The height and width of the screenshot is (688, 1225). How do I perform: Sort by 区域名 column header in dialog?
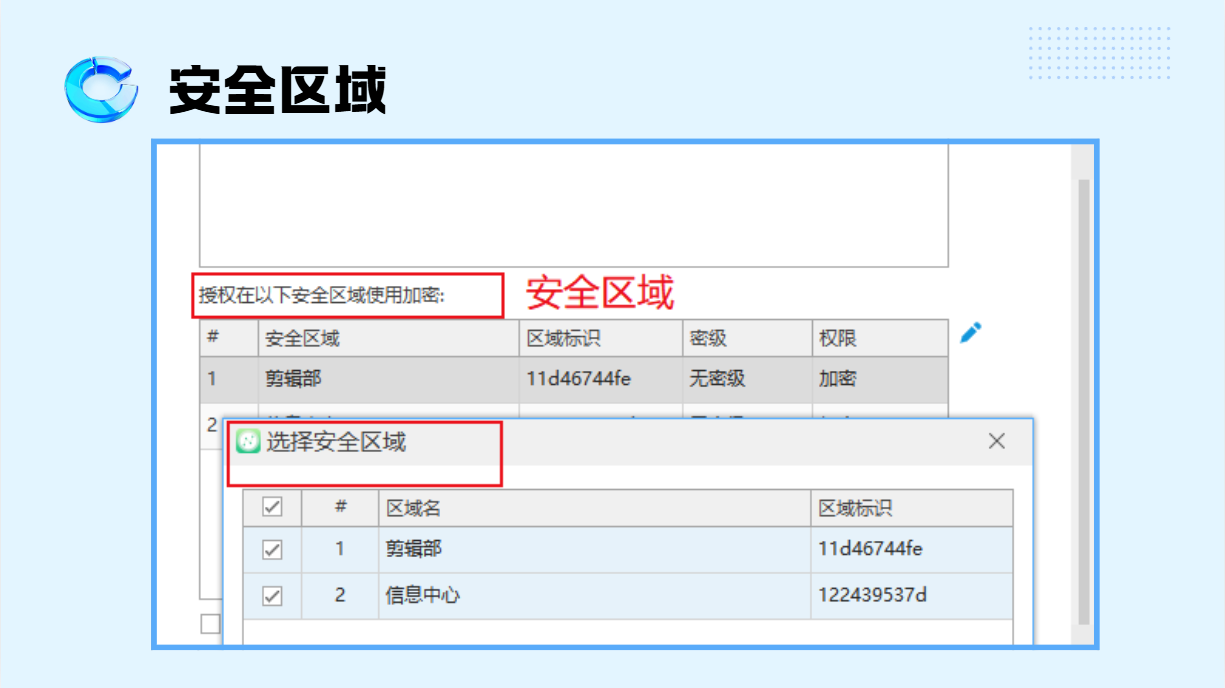593,508
